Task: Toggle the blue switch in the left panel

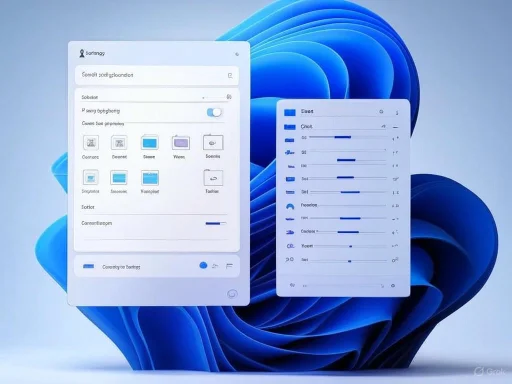Action: tap(214, 112)
